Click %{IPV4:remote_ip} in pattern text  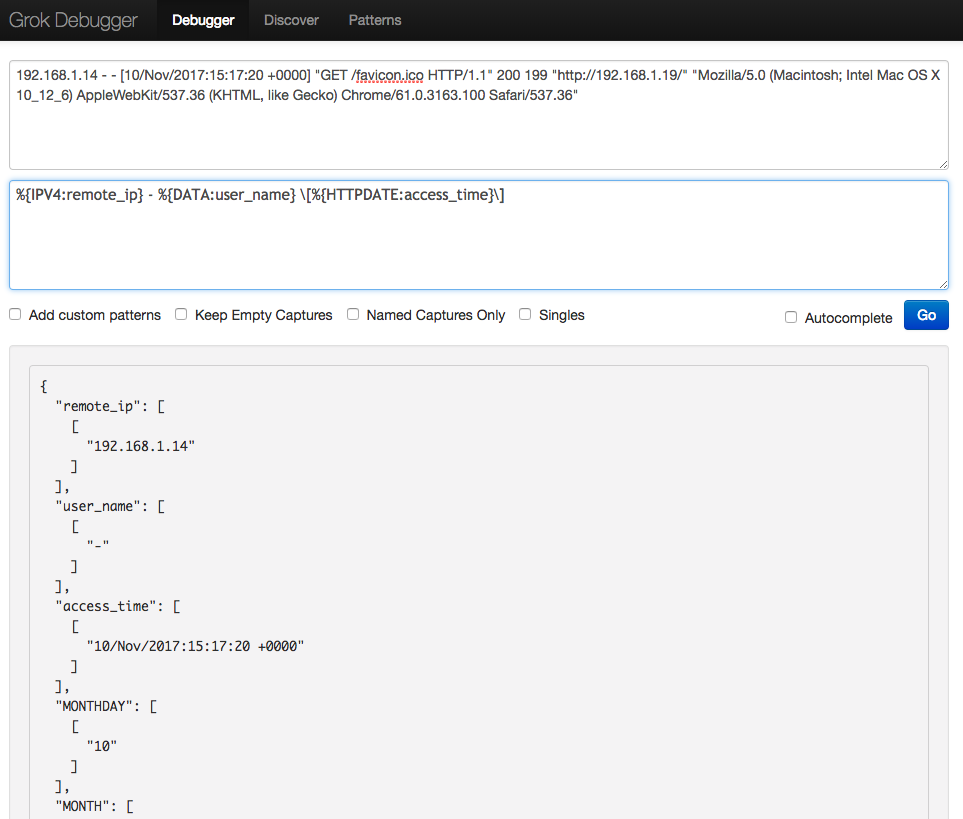point(80,195)
